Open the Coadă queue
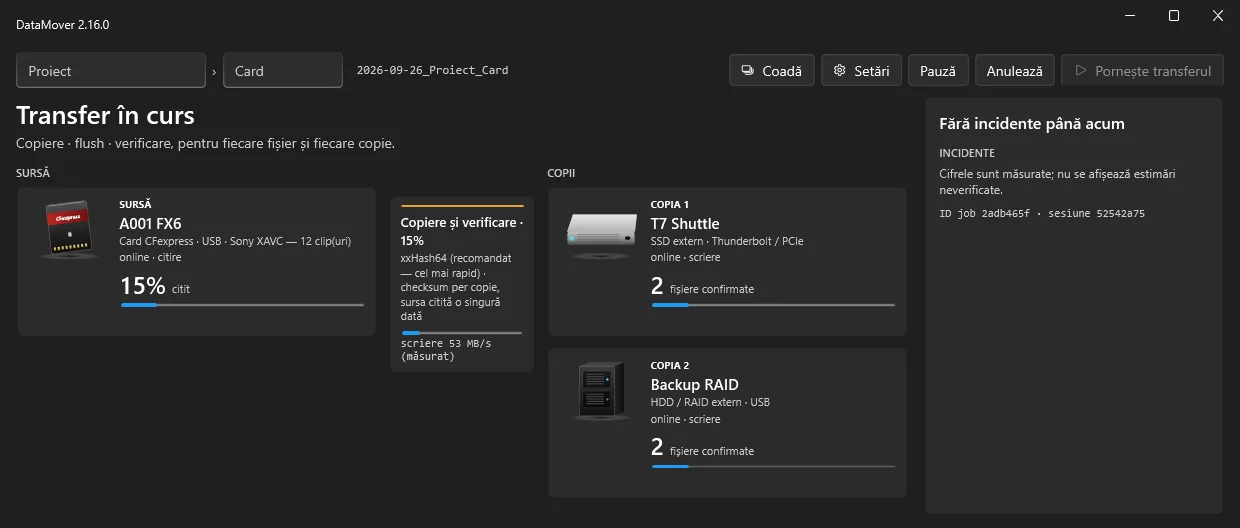1240x528 pixels. (x=772, y=71)
